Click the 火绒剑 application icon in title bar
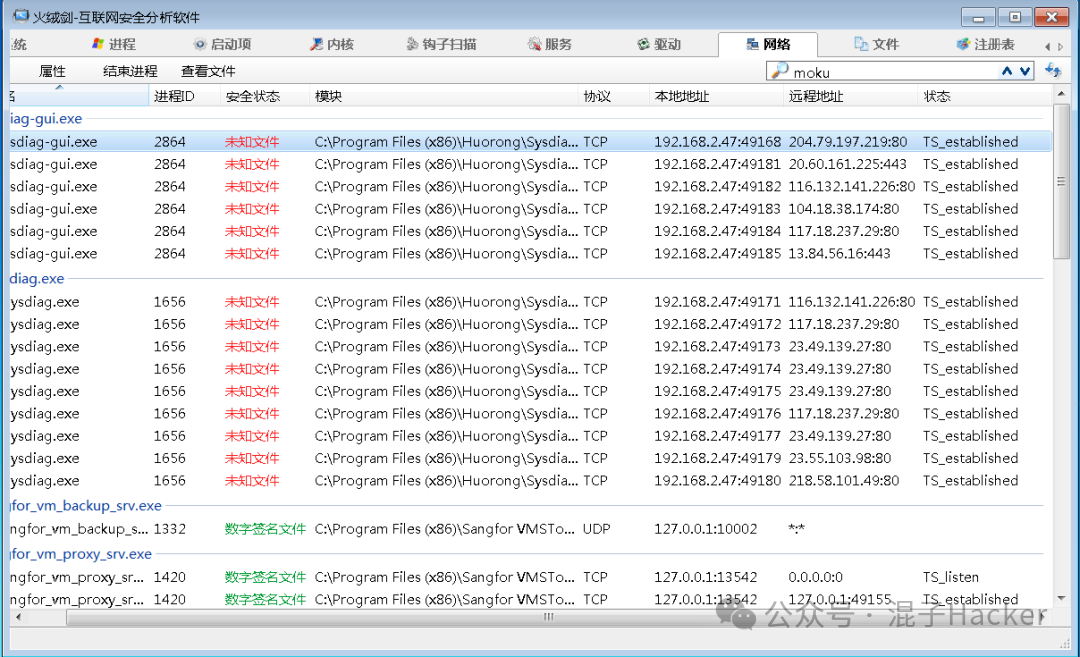1080x657 pixels. coord(18,16)
